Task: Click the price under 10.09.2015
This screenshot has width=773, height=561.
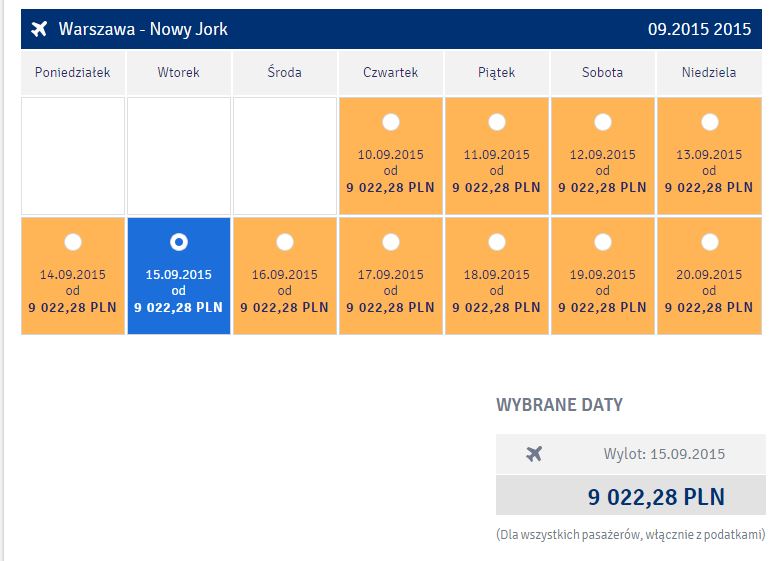Action: tap(390, 187)
